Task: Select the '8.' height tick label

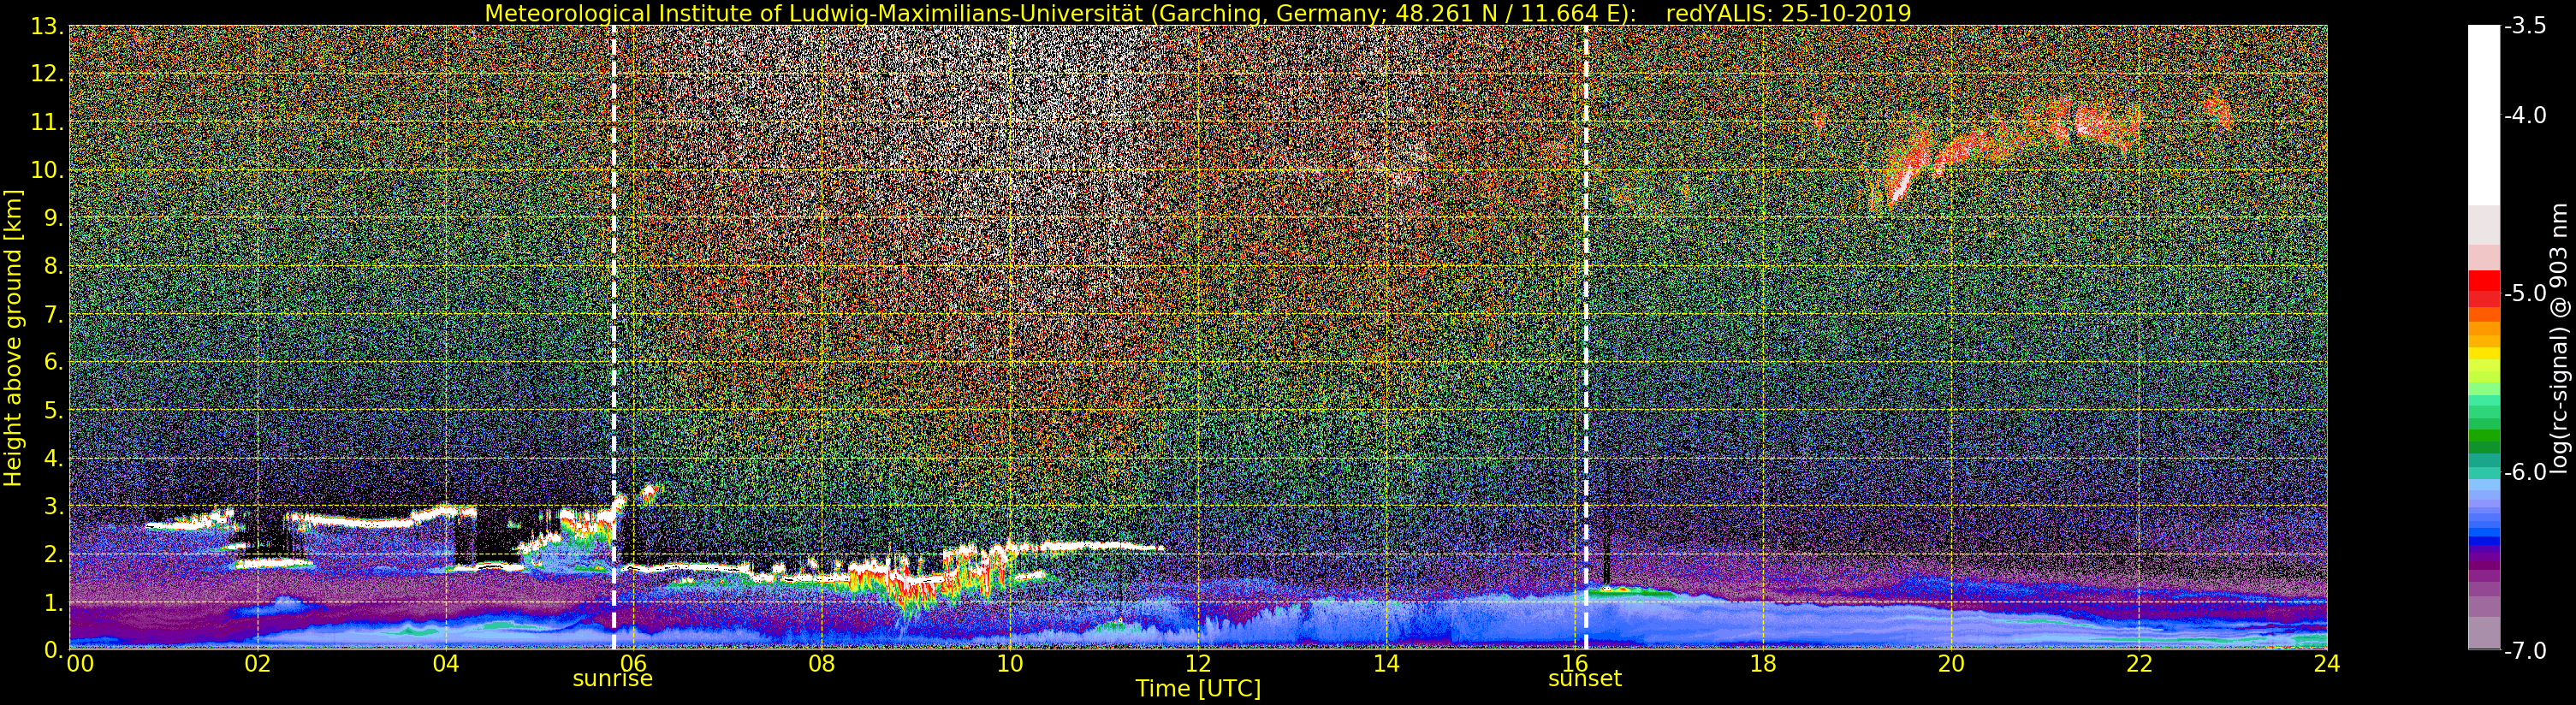Action: [52, 267]
